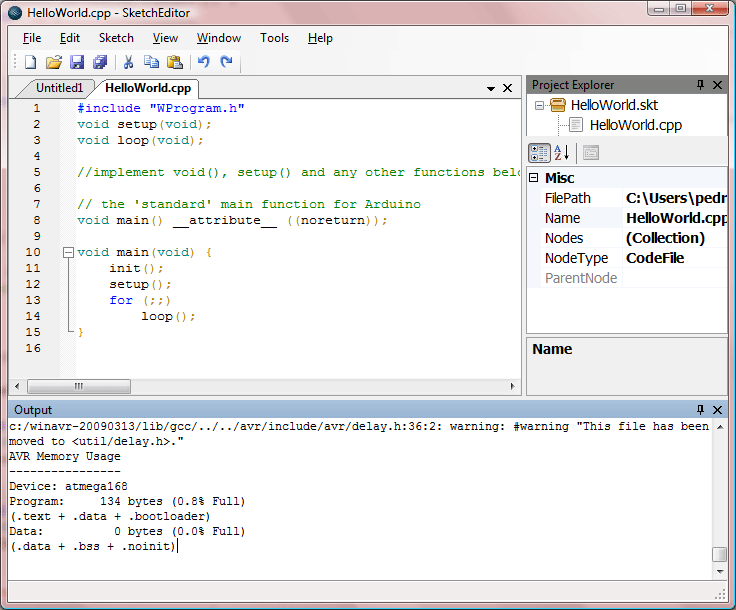Select the FilePath property row
The width and height of the screenshot is (736, 610).
pos(634,198)
